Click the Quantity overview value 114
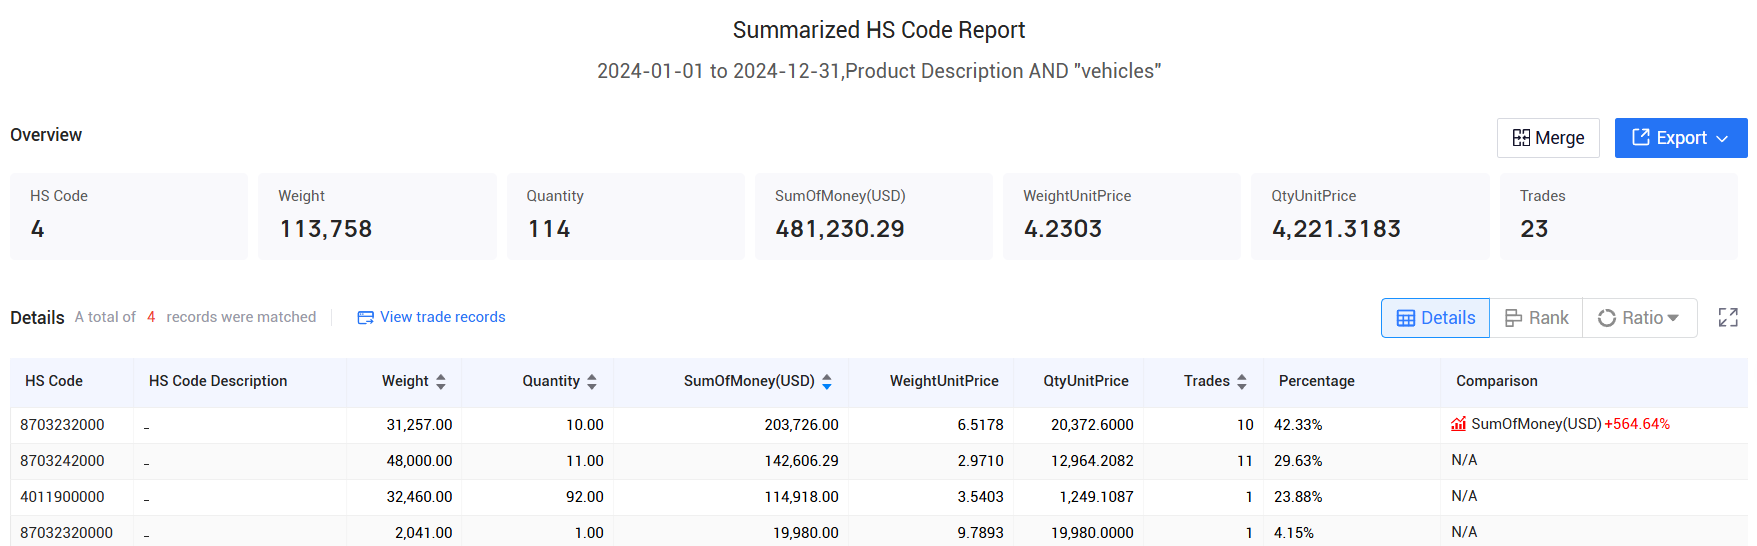 point(549,229)
